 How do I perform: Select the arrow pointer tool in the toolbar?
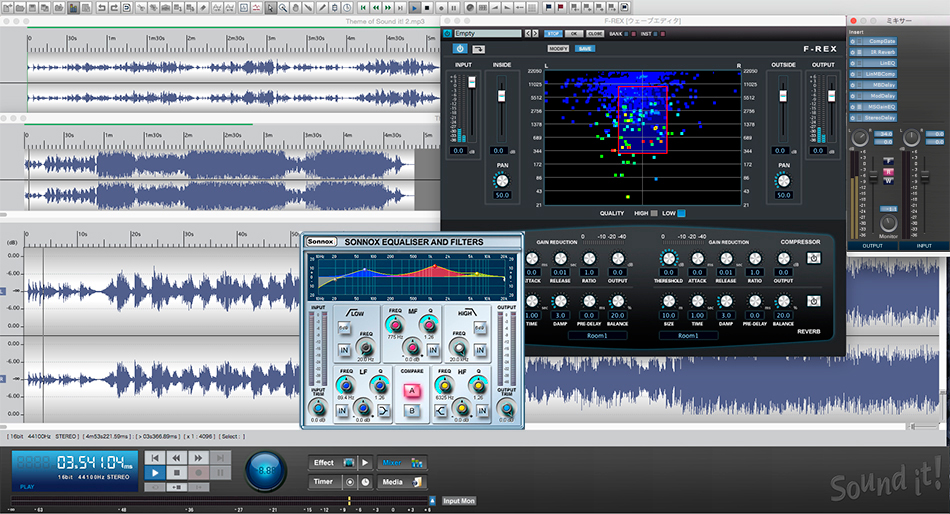click(x=271, y=8)
